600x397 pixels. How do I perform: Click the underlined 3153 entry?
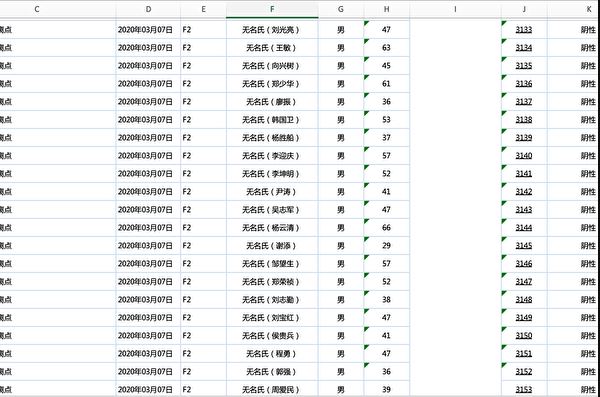(524, 390)
